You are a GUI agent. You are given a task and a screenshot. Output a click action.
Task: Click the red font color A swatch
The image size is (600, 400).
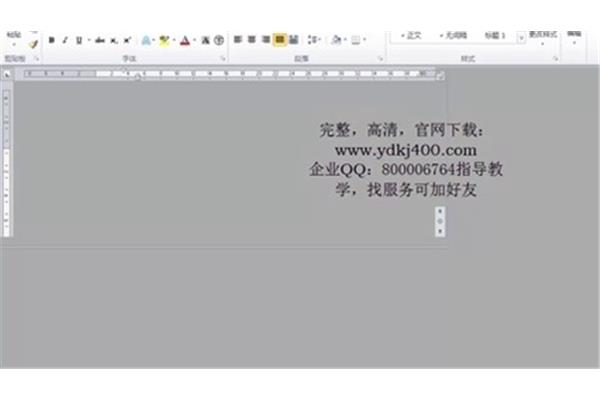point(185,40)
